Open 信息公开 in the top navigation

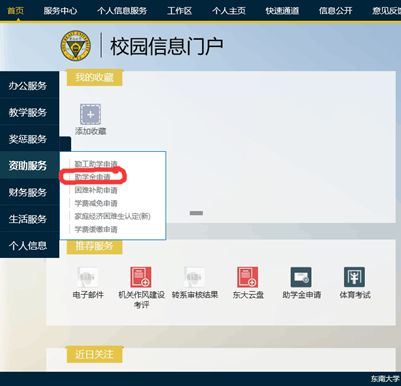pos(336,11)
